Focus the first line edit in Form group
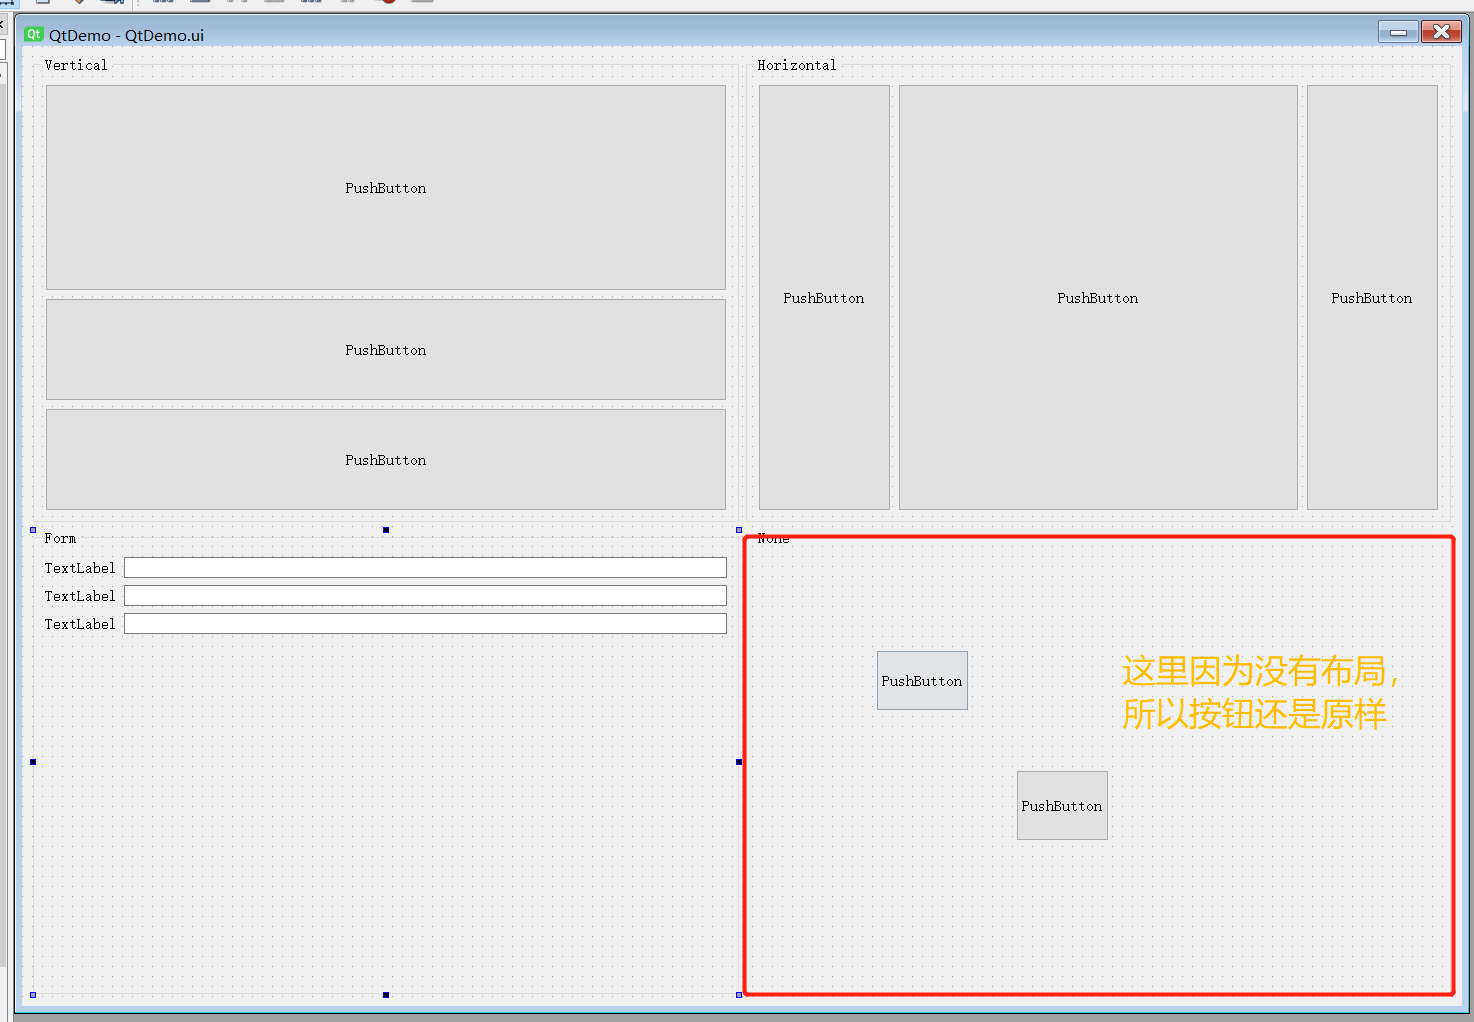This screenshot has width=1474, height=1022. (425, 568)
